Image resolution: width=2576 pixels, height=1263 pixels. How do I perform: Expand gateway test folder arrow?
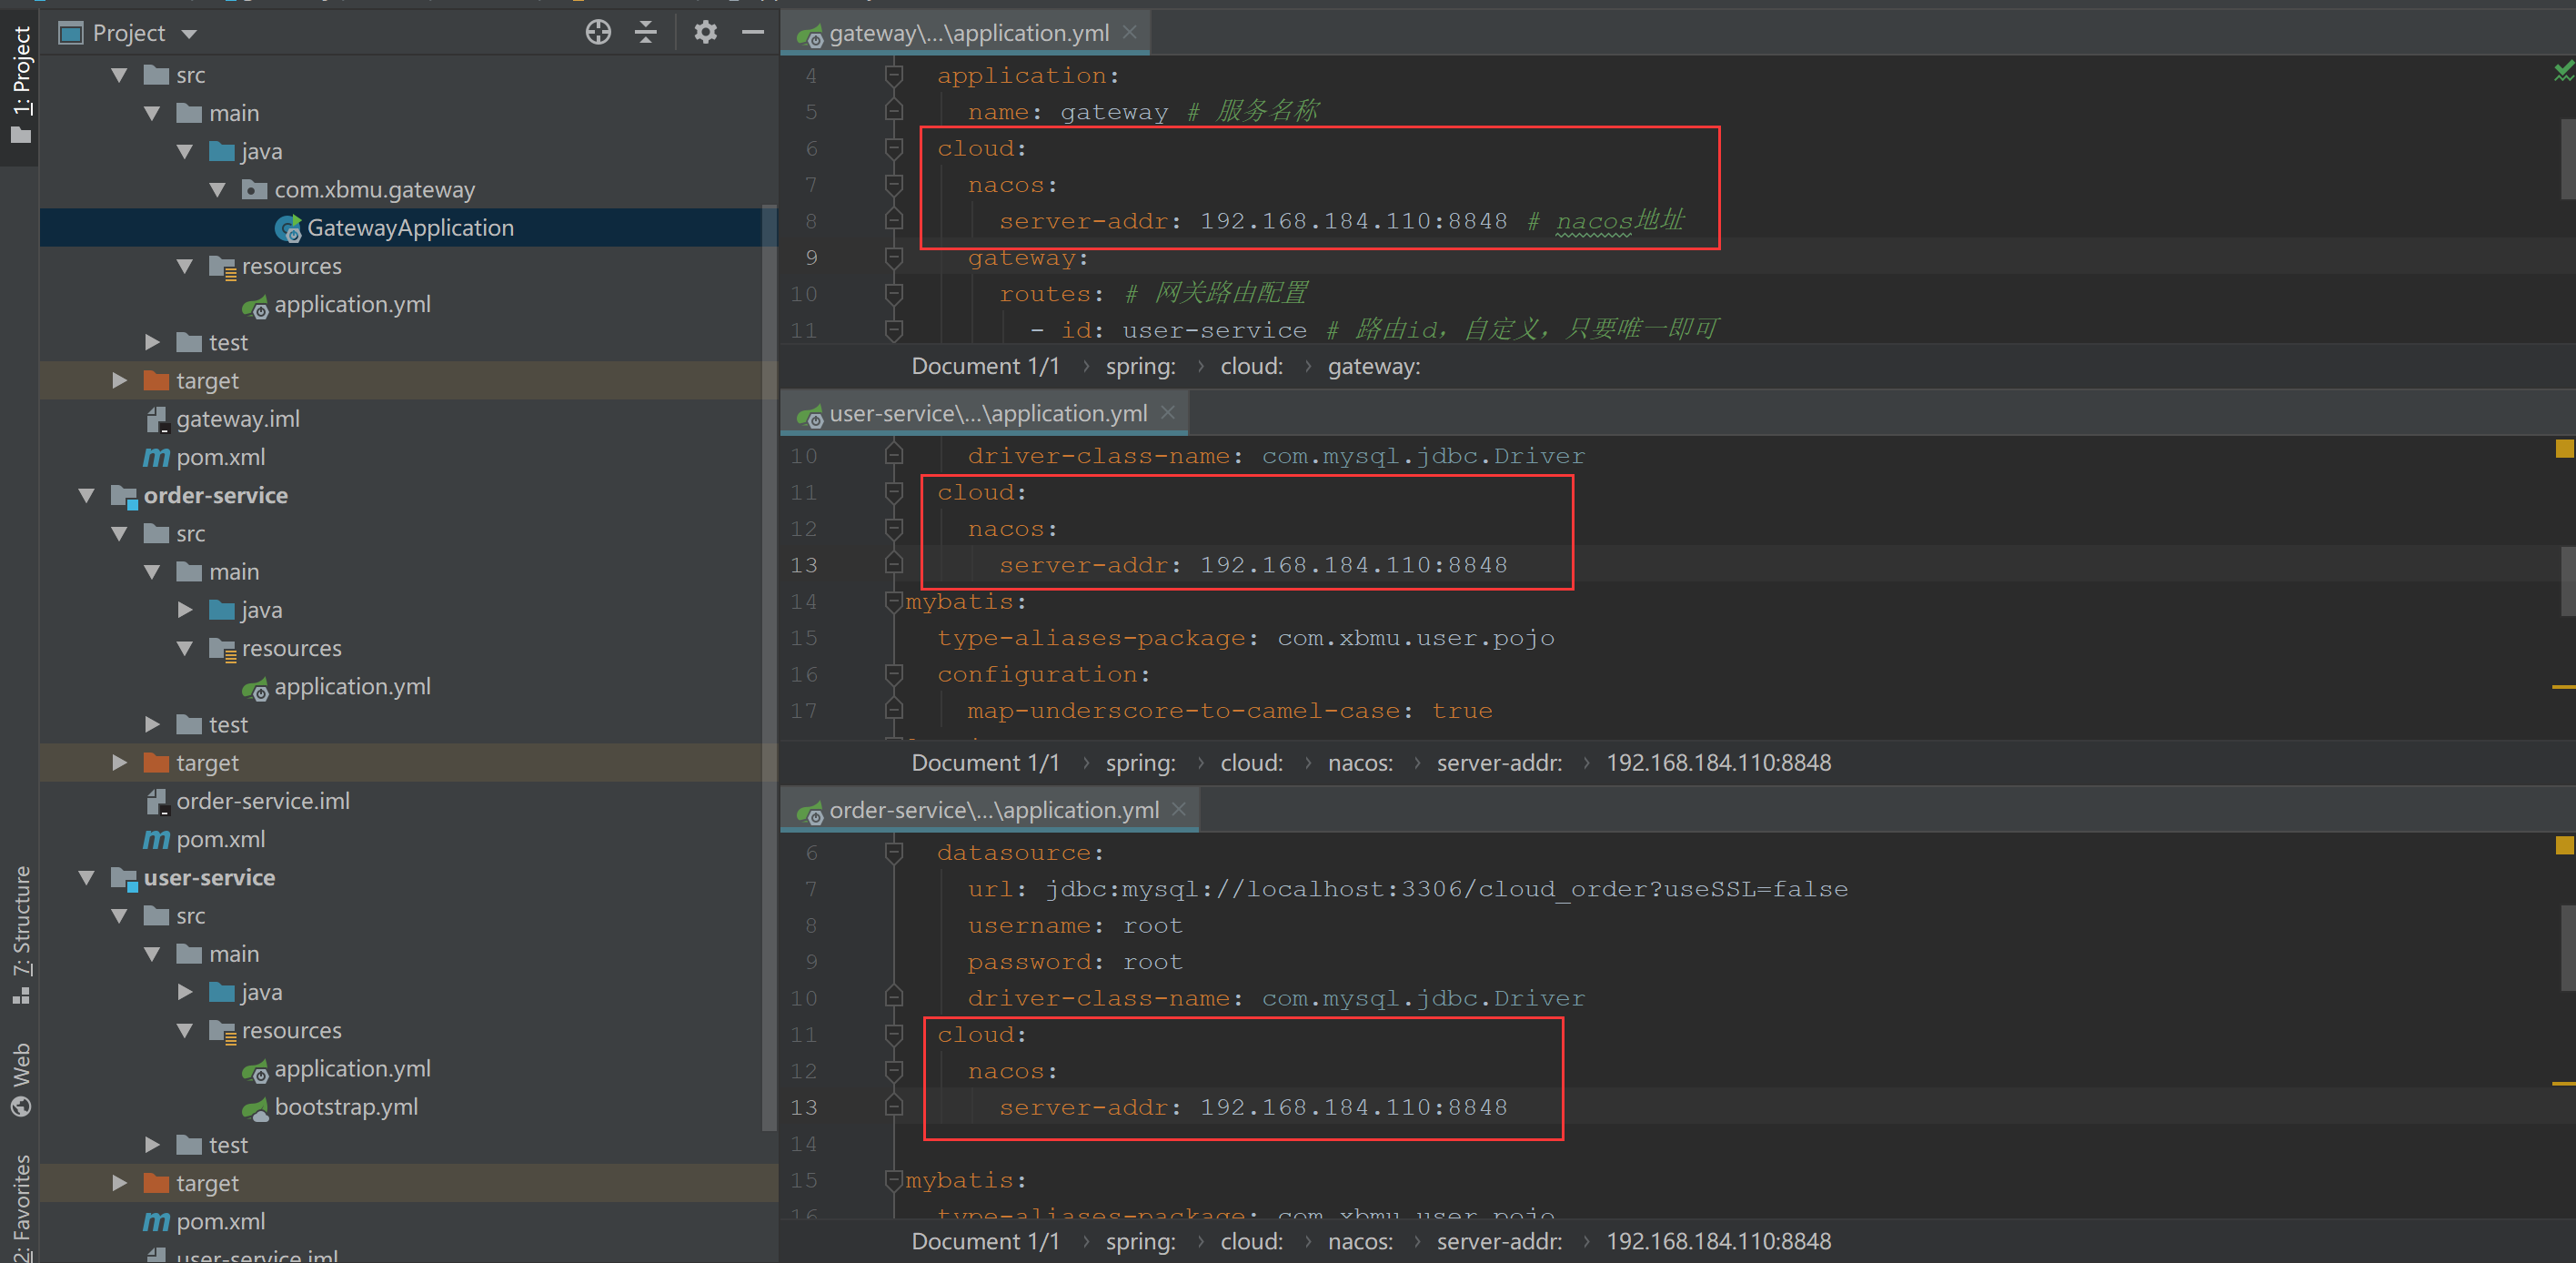pos(153,343)
